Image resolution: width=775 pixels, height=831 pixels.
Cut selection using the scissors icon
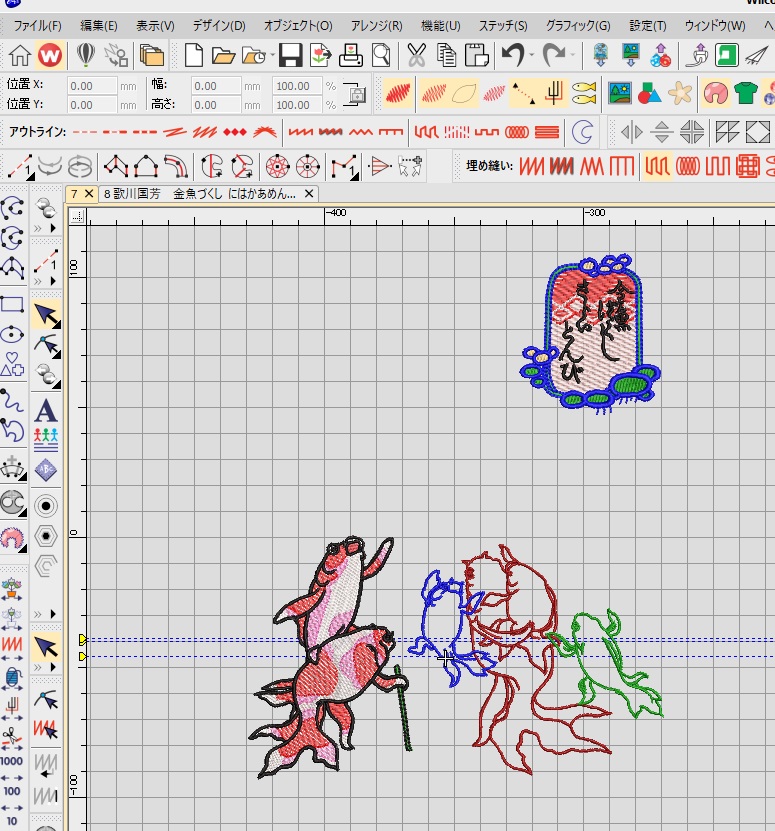417,55
